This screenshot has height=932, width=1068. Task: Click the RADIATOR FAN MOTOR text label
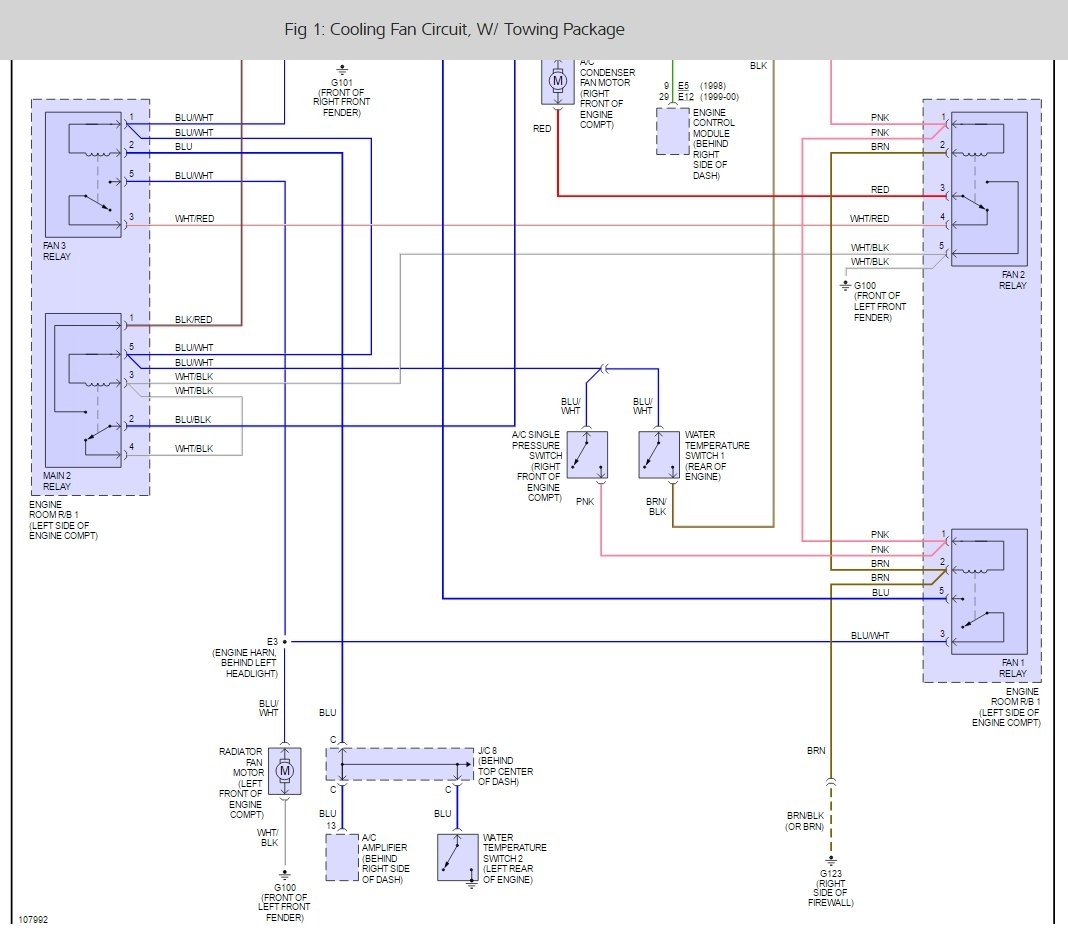(x=241, y=783)
